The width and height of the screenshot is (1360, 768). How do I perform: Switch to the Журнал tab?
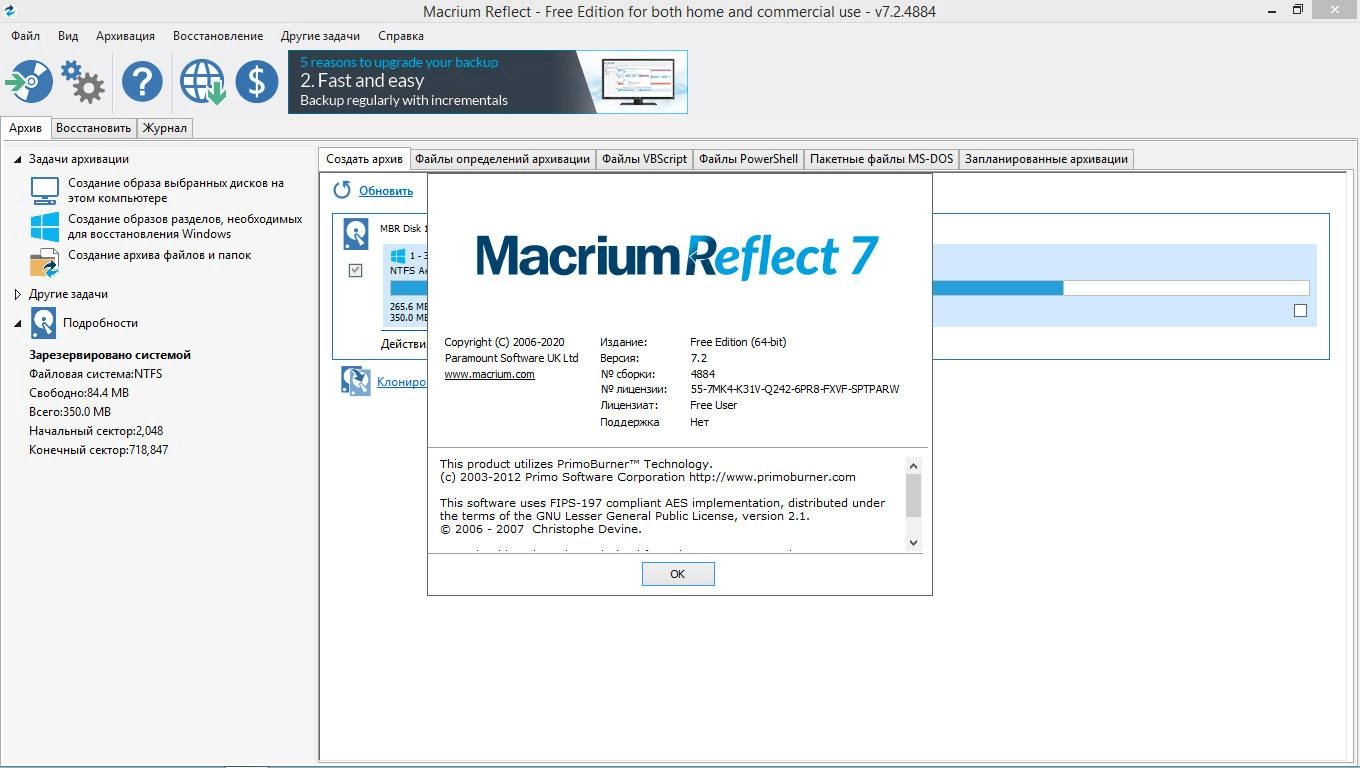[x=164, y=128]
